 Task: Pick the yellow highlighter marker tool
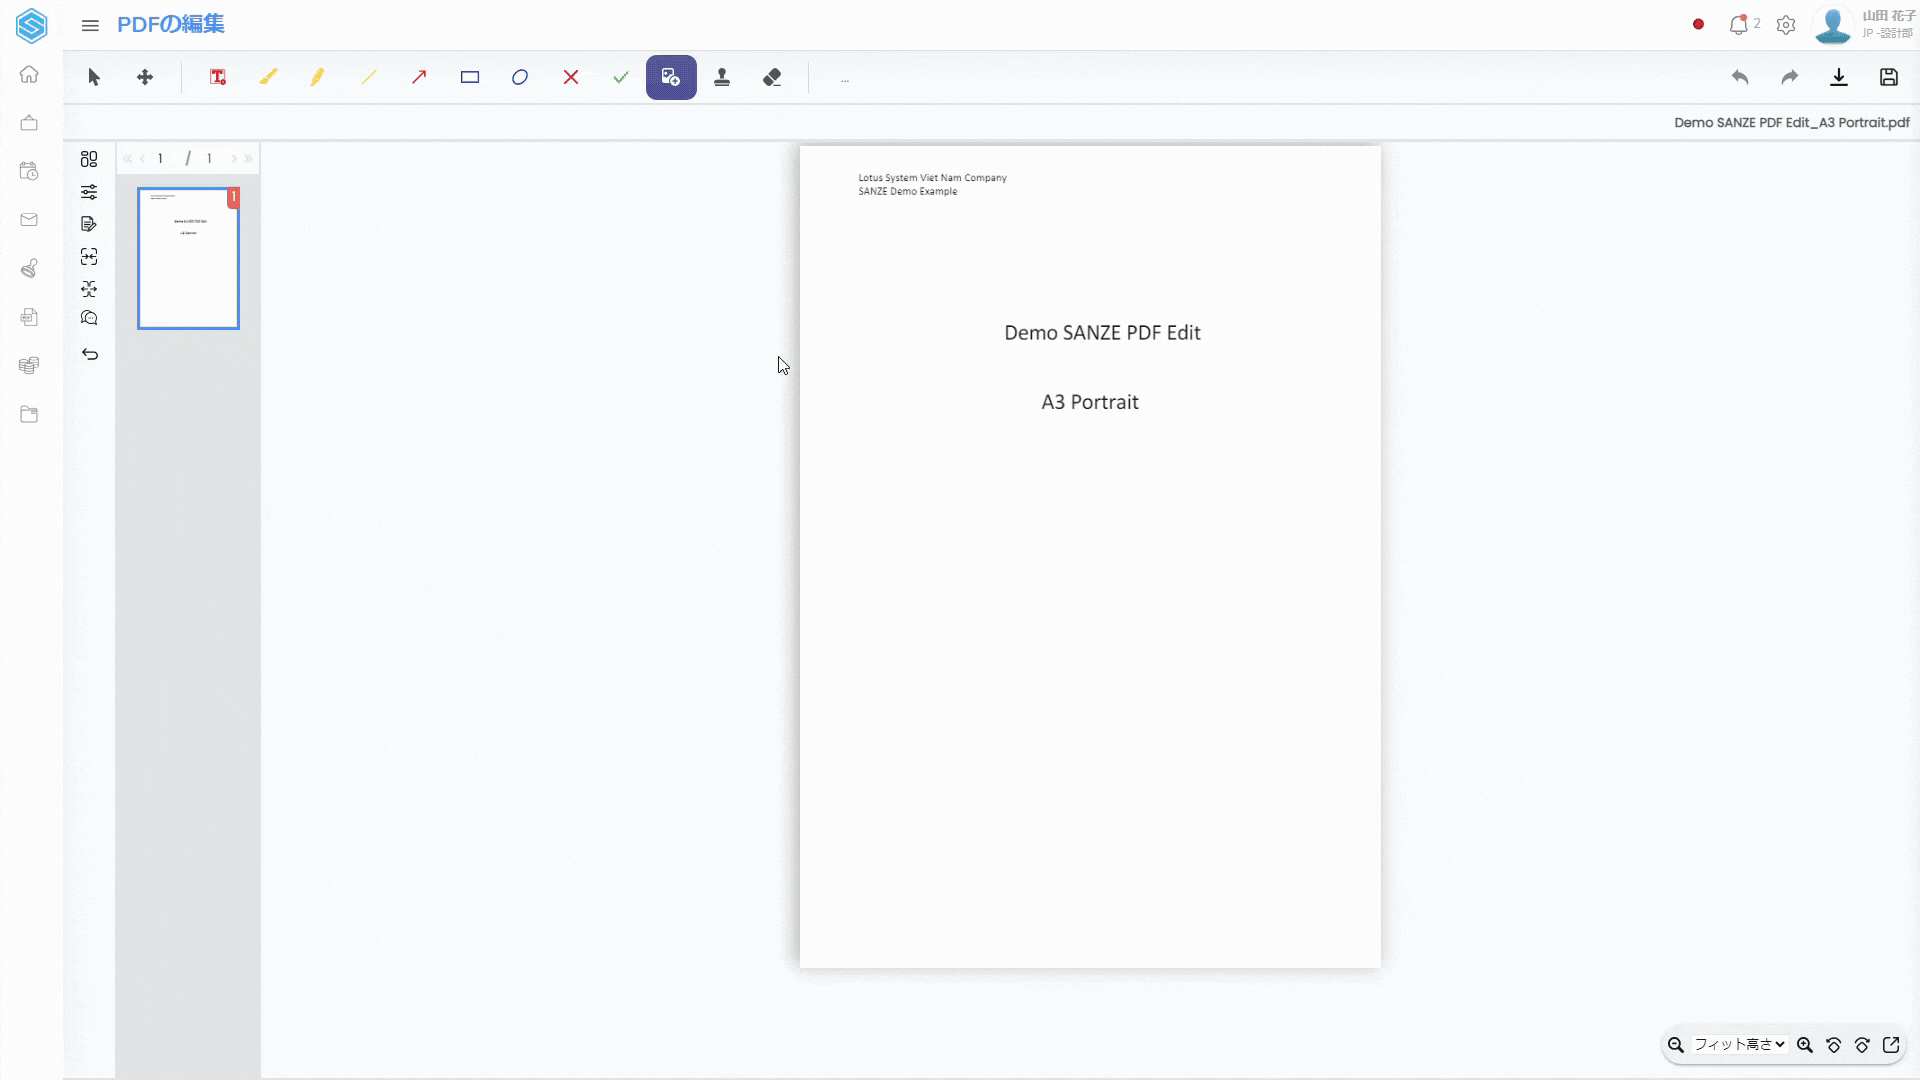(x=318, y=77)
